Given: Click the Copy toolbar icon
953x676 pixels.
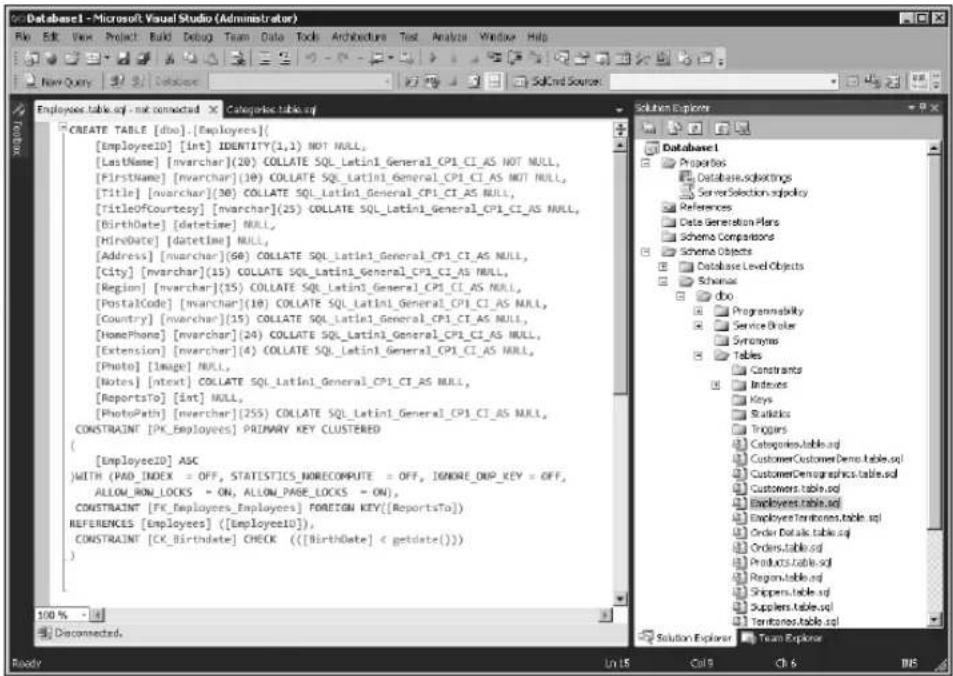Looking at the screenshot, I should click(x=191, y=58).
